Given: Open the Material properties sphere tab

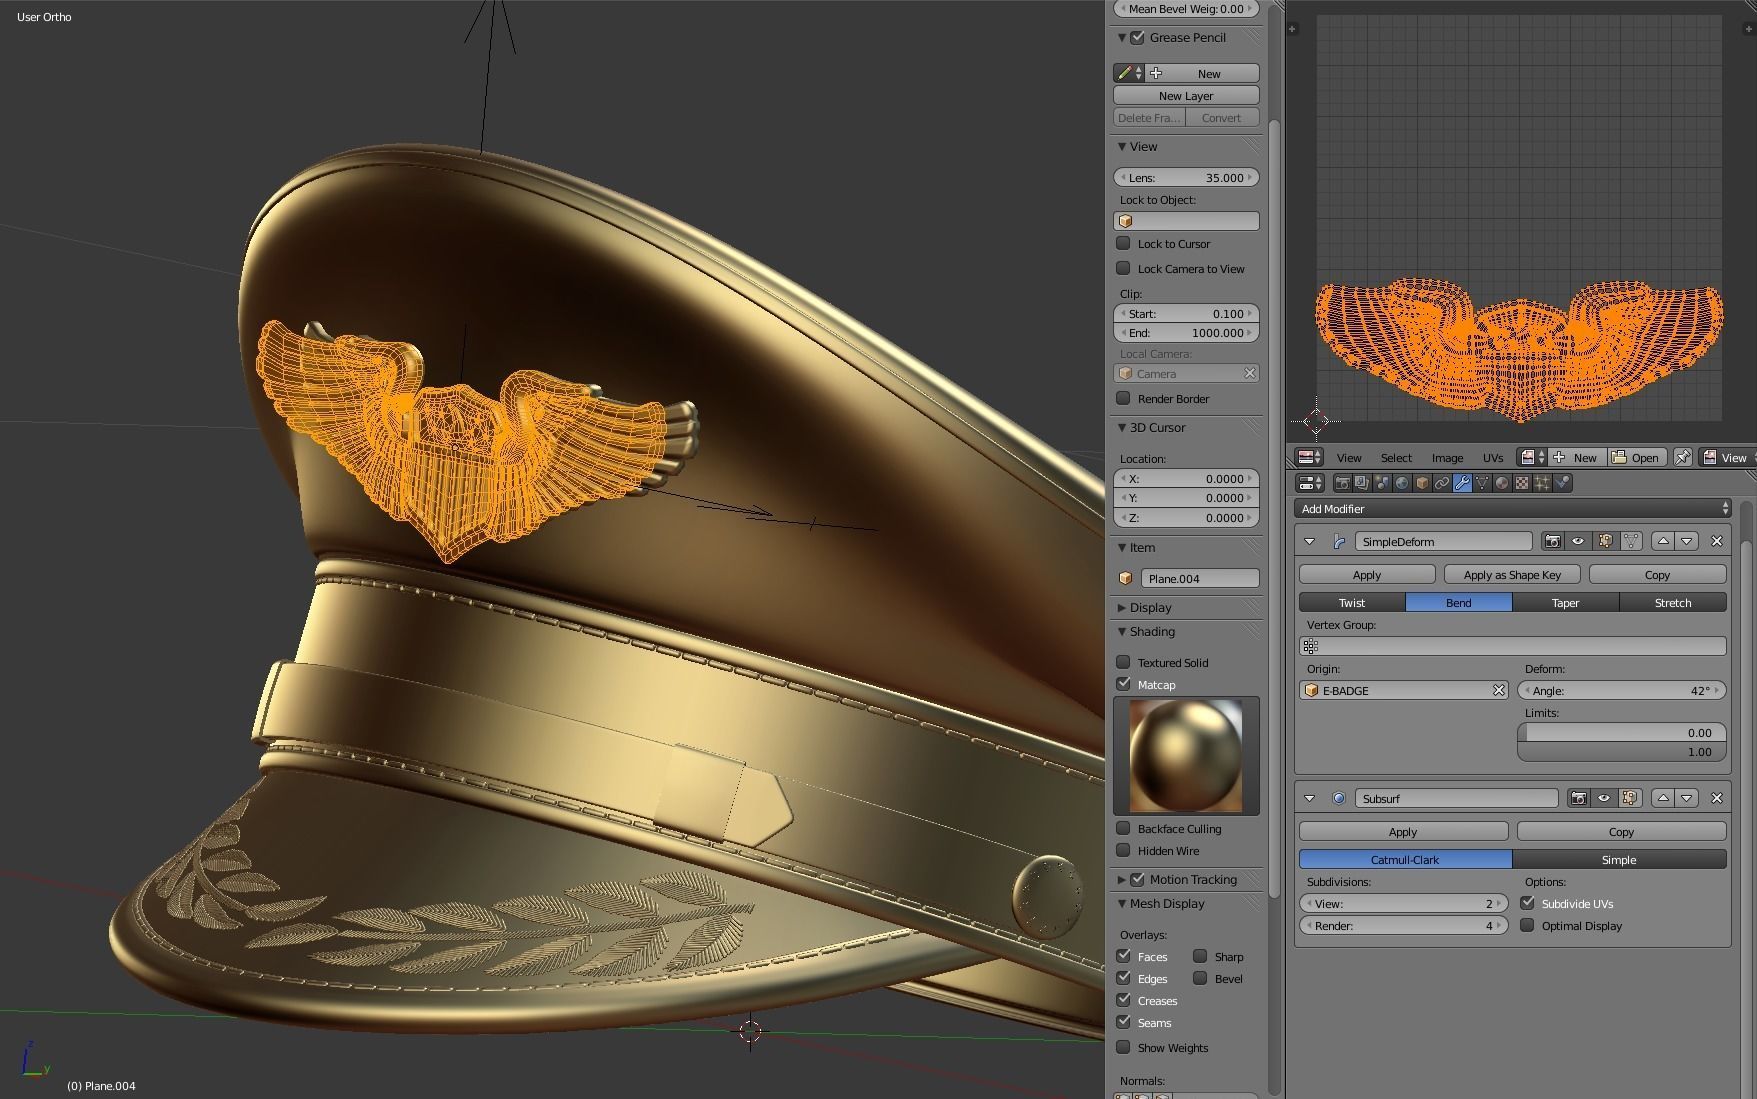Looking at the screenshot, I should pyautogui.click(x=1502, y=483).
